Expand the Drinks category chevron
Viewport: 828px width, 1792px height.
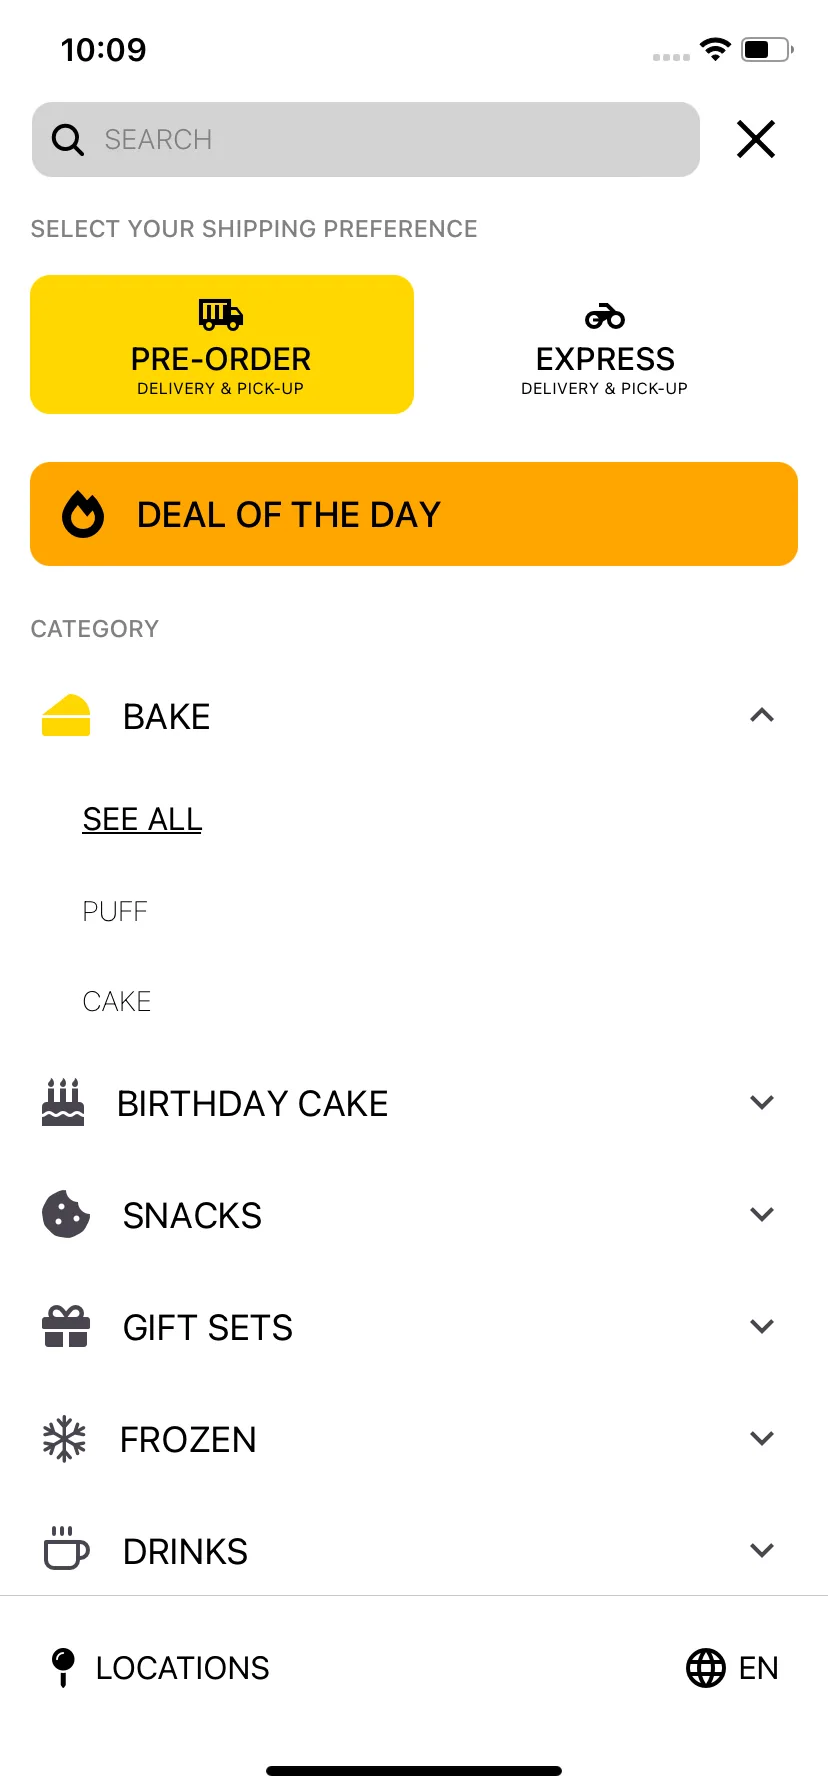[762, 1550]
